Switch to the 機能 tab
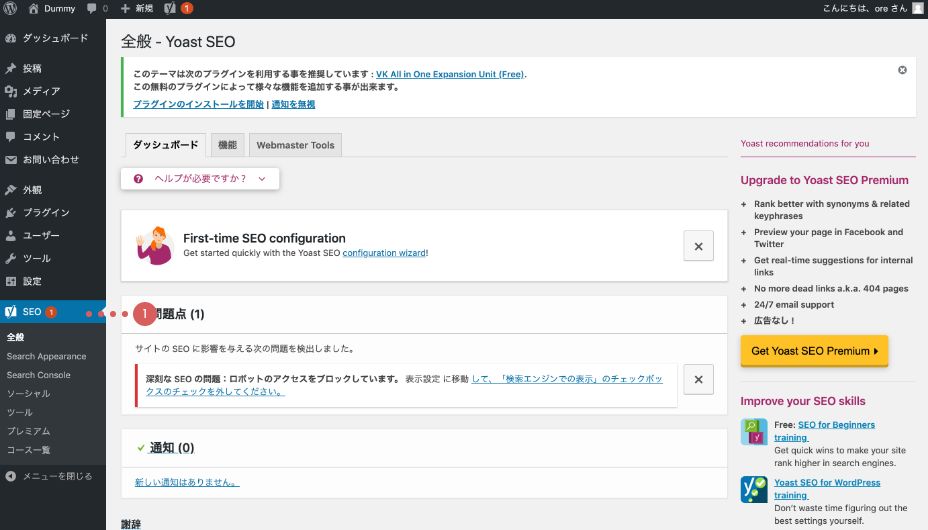This screenshot has height=530, width=928. click(227, 145)
